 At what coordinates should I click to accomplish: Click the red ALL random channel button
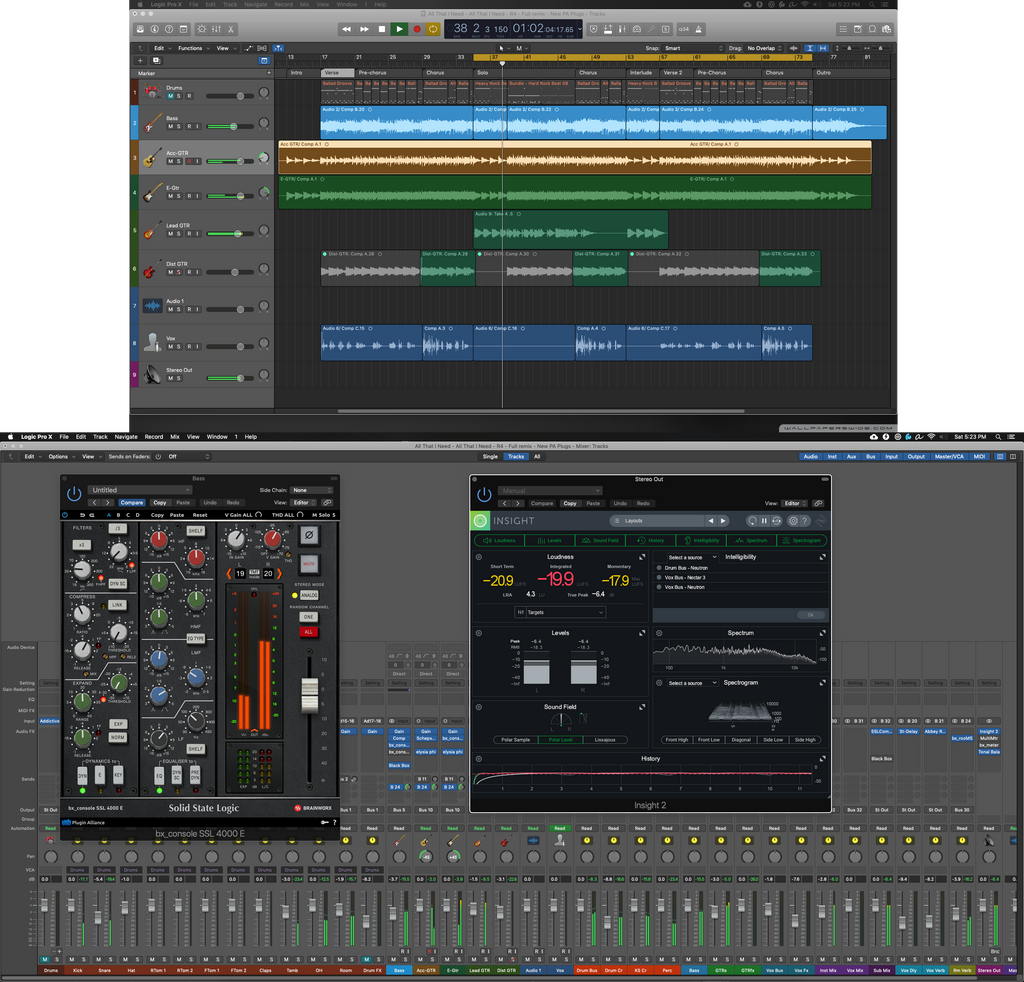click(x=309, y=632)
